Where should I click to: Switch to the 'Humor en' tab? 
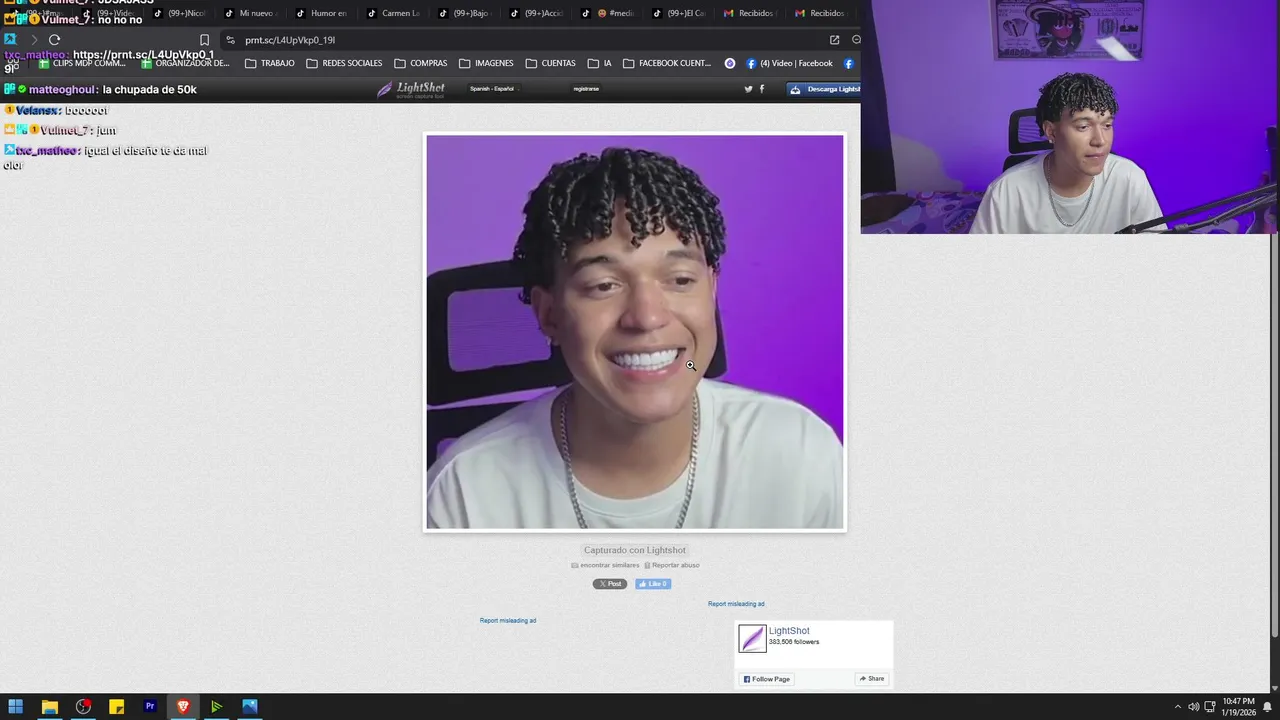point(321,13)
